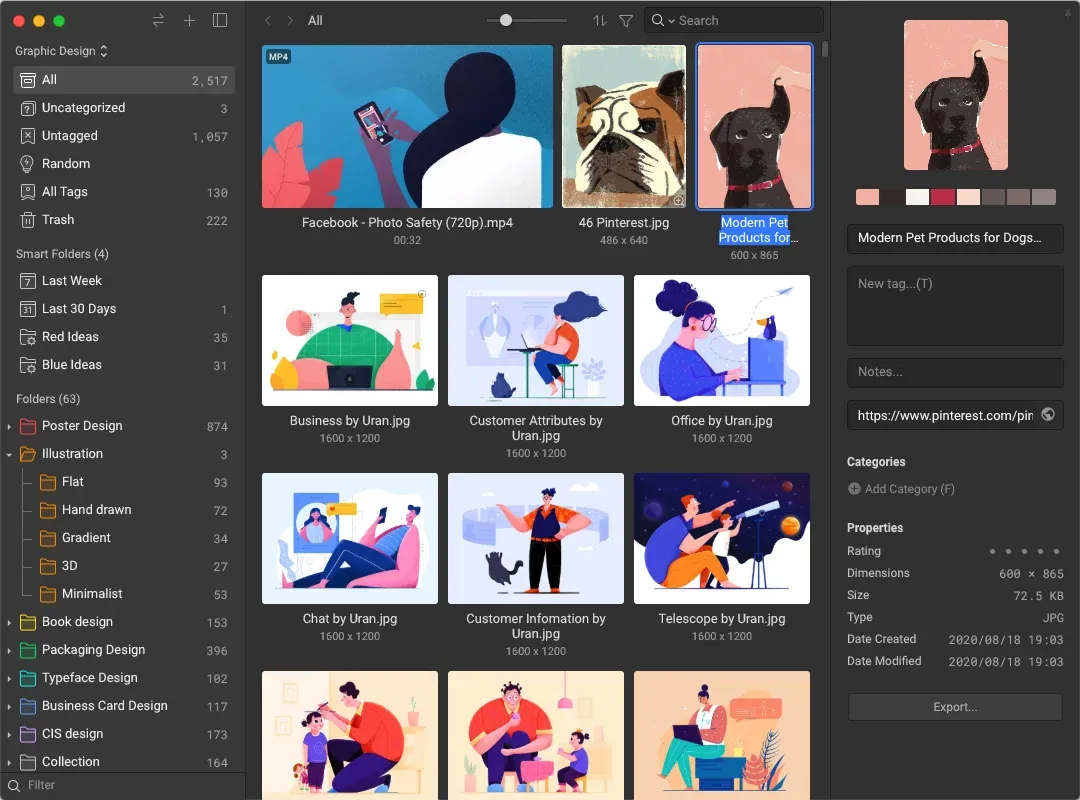Click the salmon pink color swatch
The width and height of the screenshot is (1080, 800).
point(867,197)
